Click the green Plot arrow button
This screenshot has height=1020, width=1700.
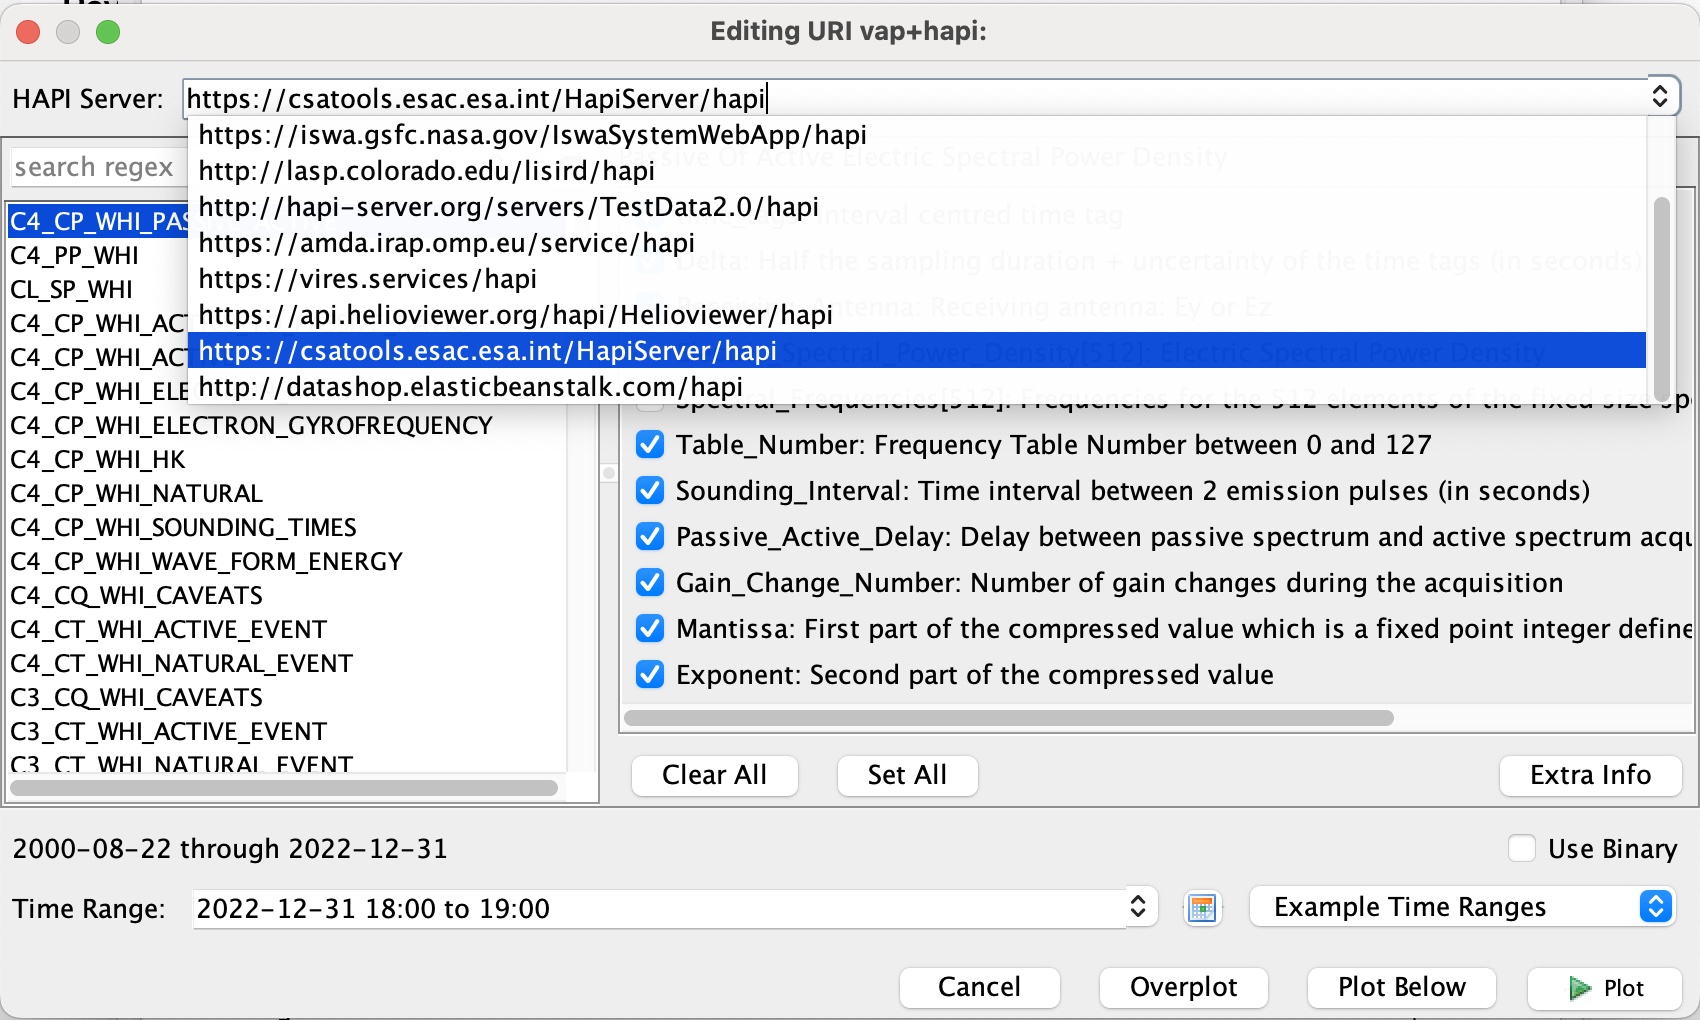1605,988
